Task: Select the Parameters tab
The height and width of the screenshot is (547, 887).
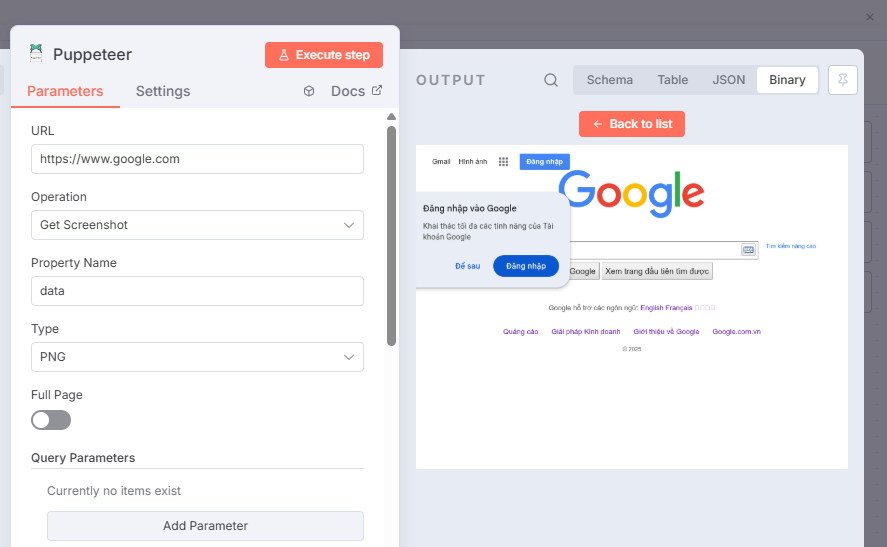Action: pos(65,91)
